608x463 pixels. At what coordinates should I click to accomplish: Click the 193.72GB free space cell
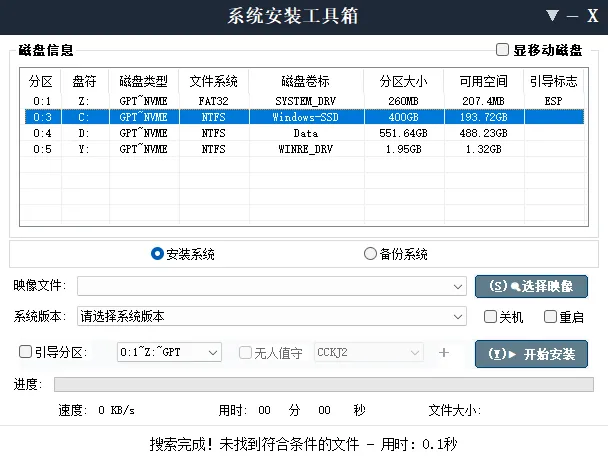click(x=484, y=117)
